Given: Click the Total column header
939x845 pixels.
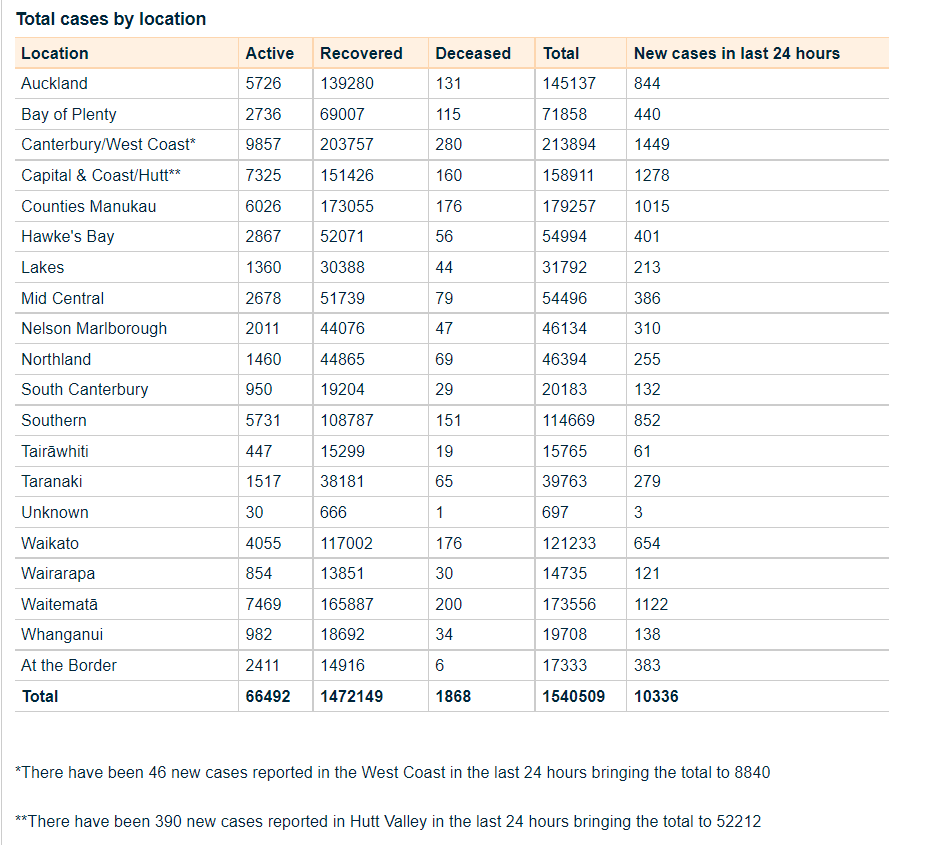Looking at the screenshot, I should pos(561,54).
